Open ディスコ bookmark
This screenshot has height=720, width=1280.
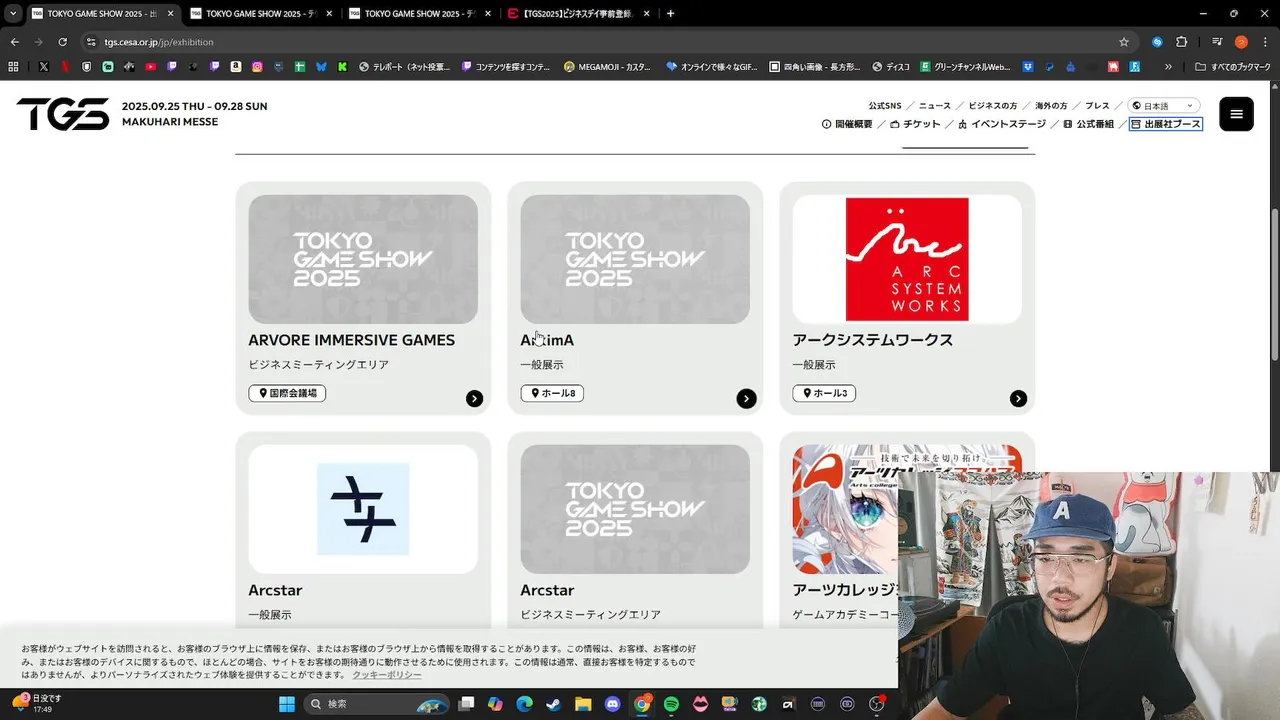tap(891, 67)
